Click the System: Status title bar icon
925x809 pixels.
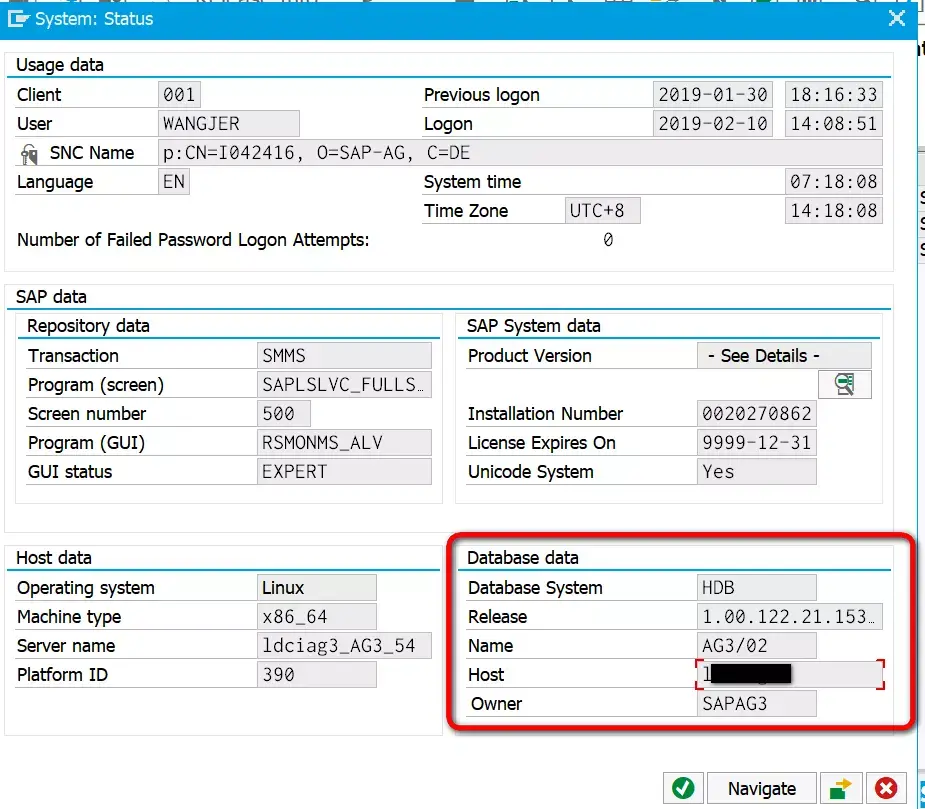(18, 19)
